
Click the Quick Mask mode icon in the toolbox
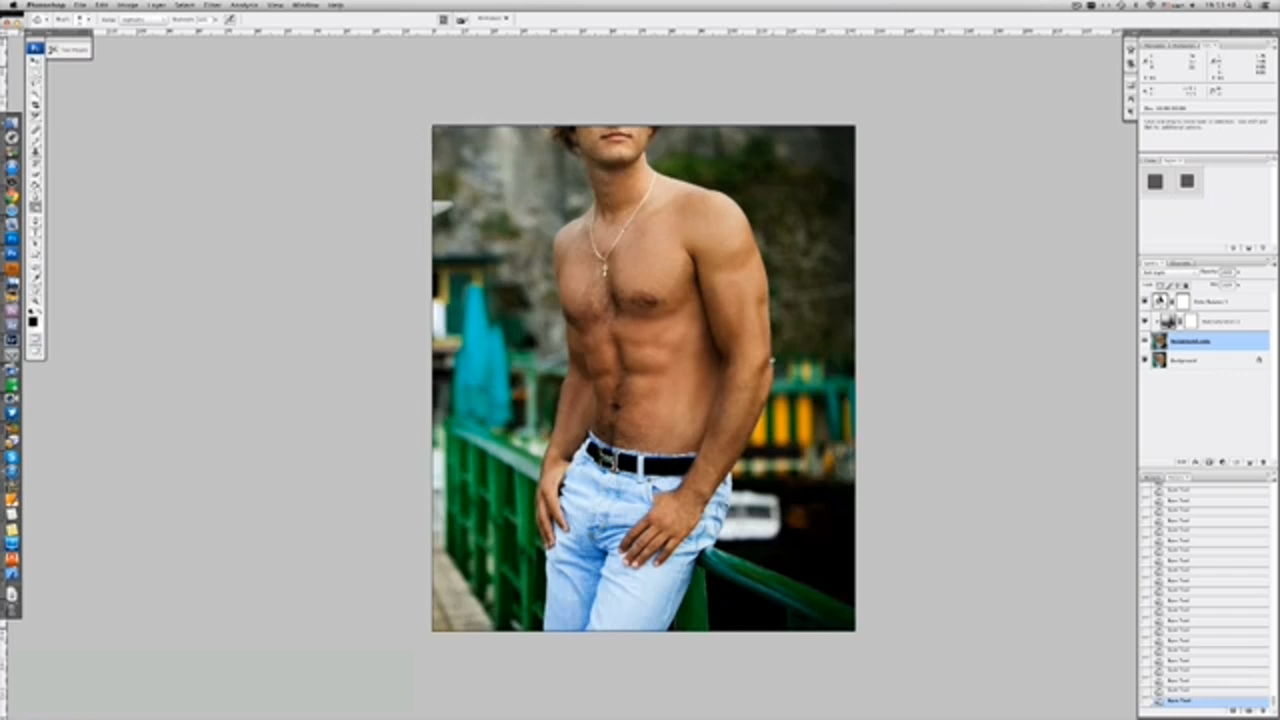point(36,340)
